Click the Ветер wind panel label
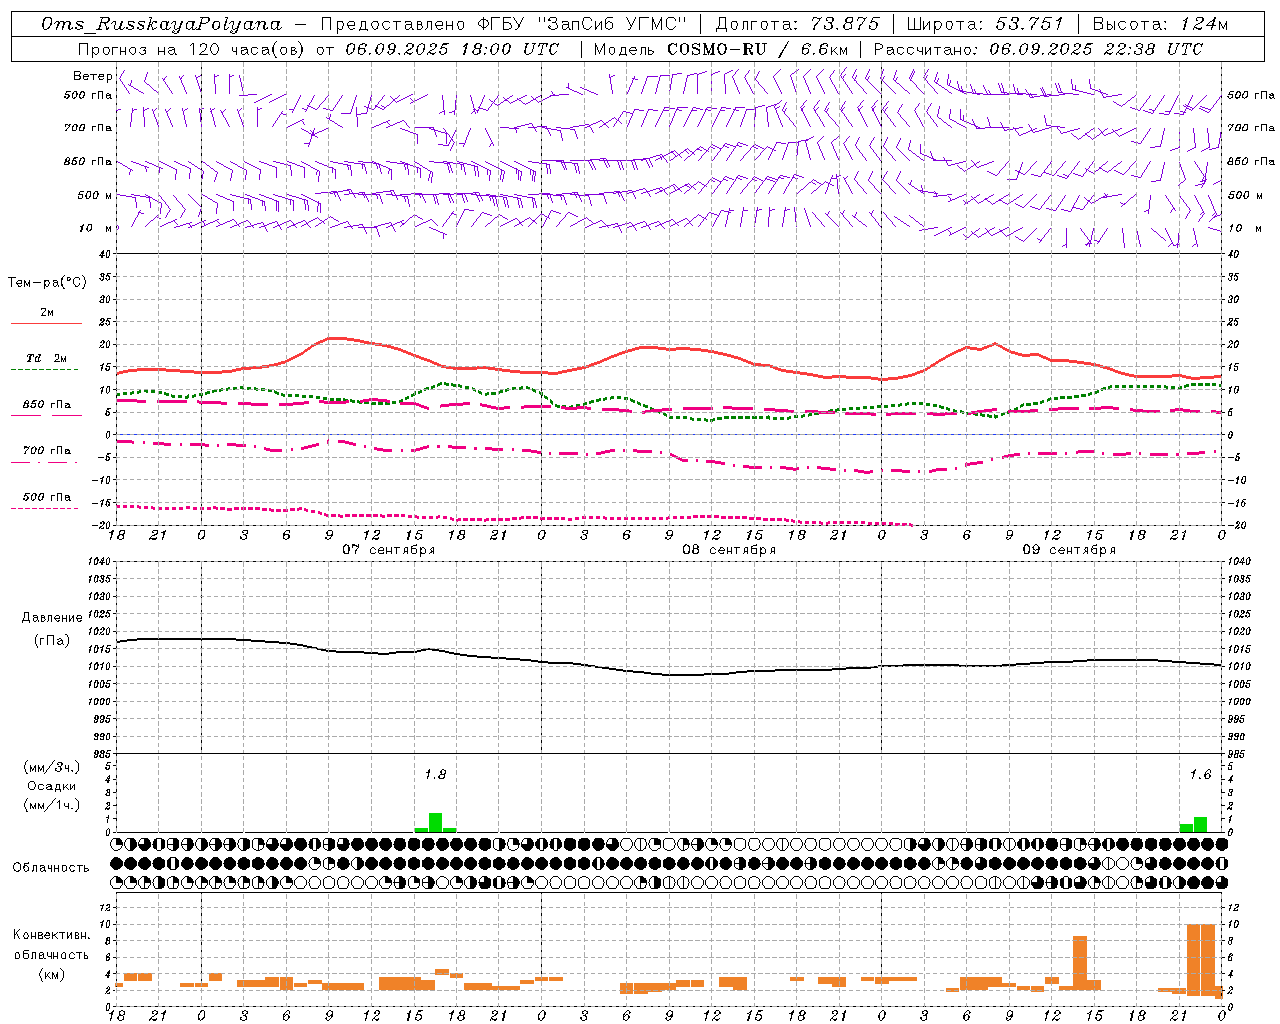Screen dimensions: 1280x1024 tap(92, 76)
